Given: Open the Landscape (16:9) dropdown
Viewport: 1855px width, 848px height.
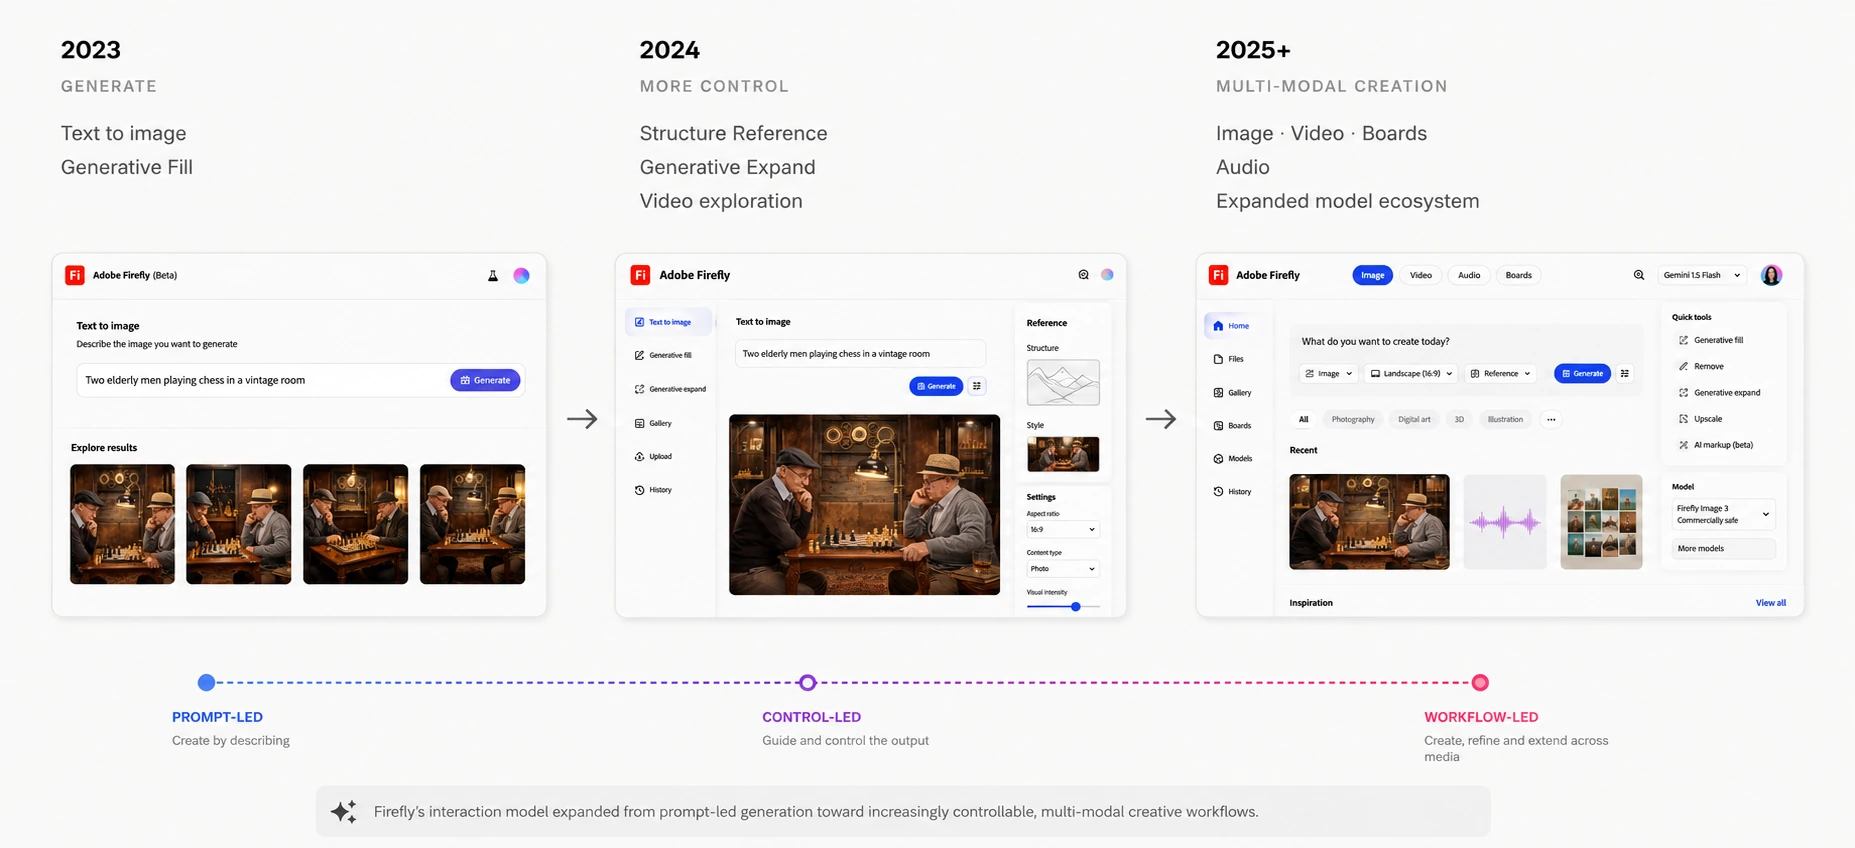Looking at the screenshot, I should point(1411,374).
